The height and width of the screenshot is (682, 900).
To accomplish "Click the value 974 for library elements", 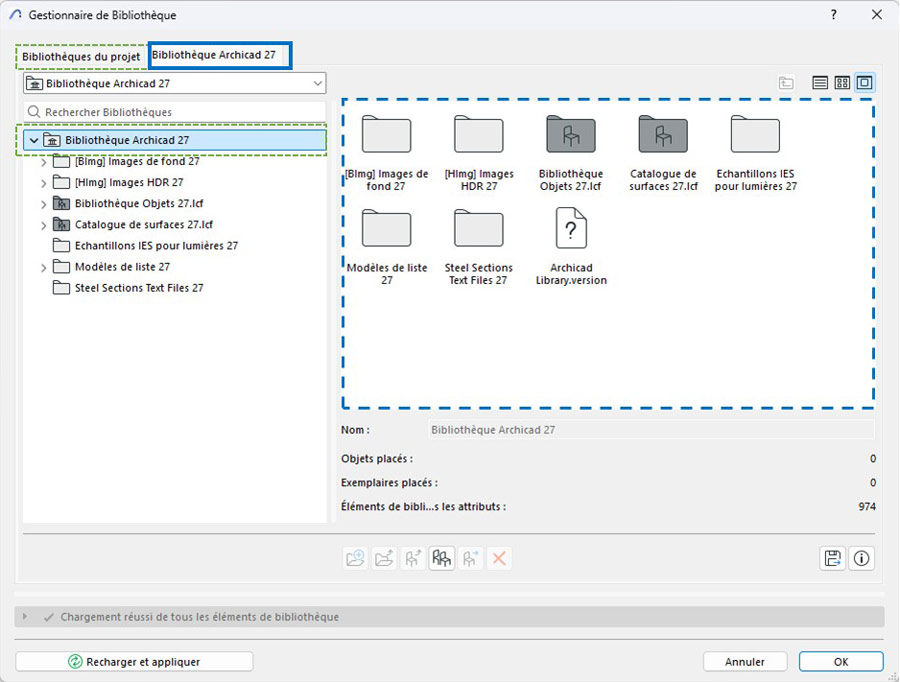I will tap(867, 506).
